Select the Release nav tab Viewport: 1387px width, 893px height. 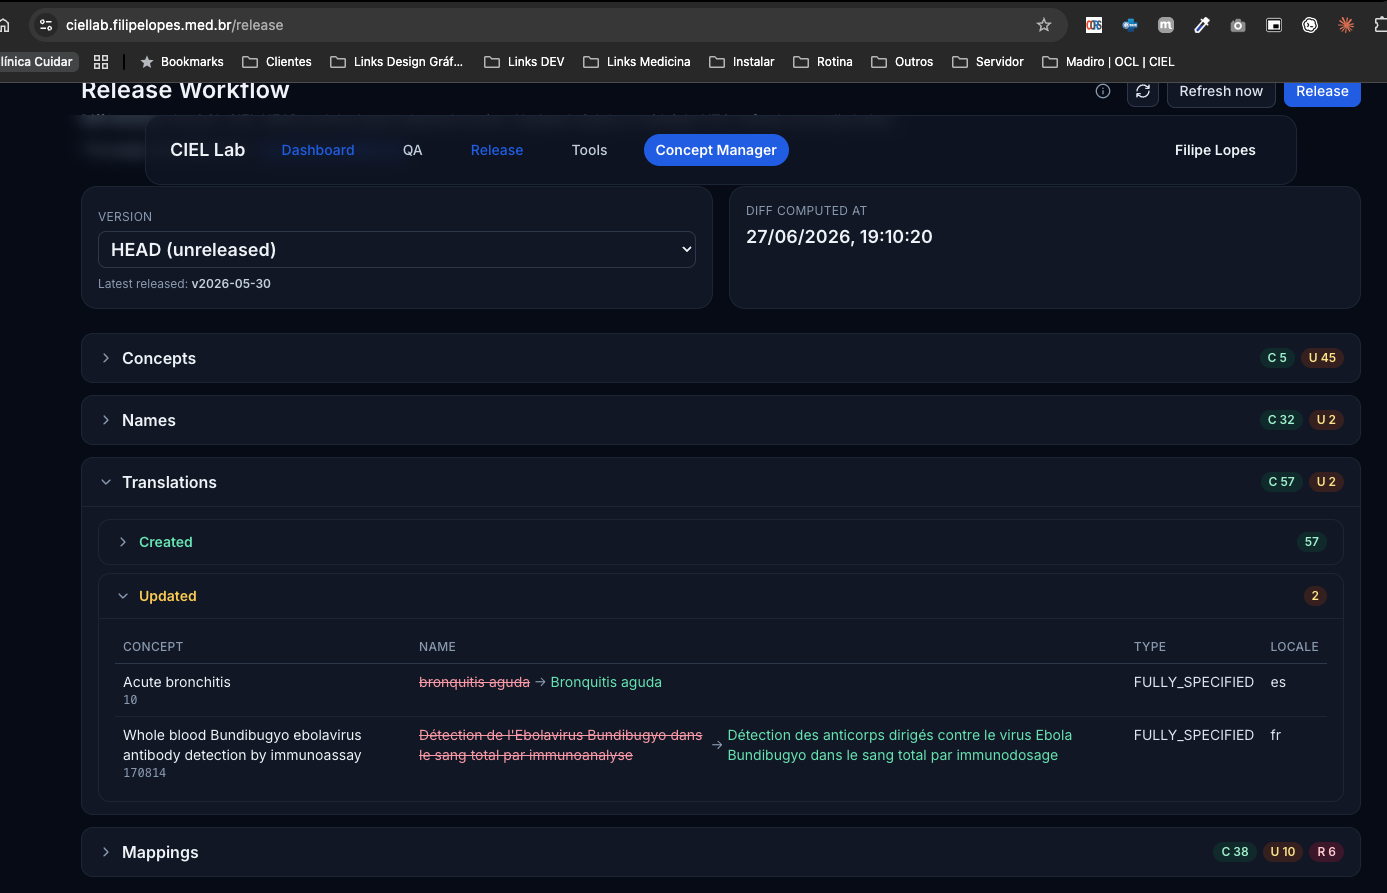pos(497,150)
